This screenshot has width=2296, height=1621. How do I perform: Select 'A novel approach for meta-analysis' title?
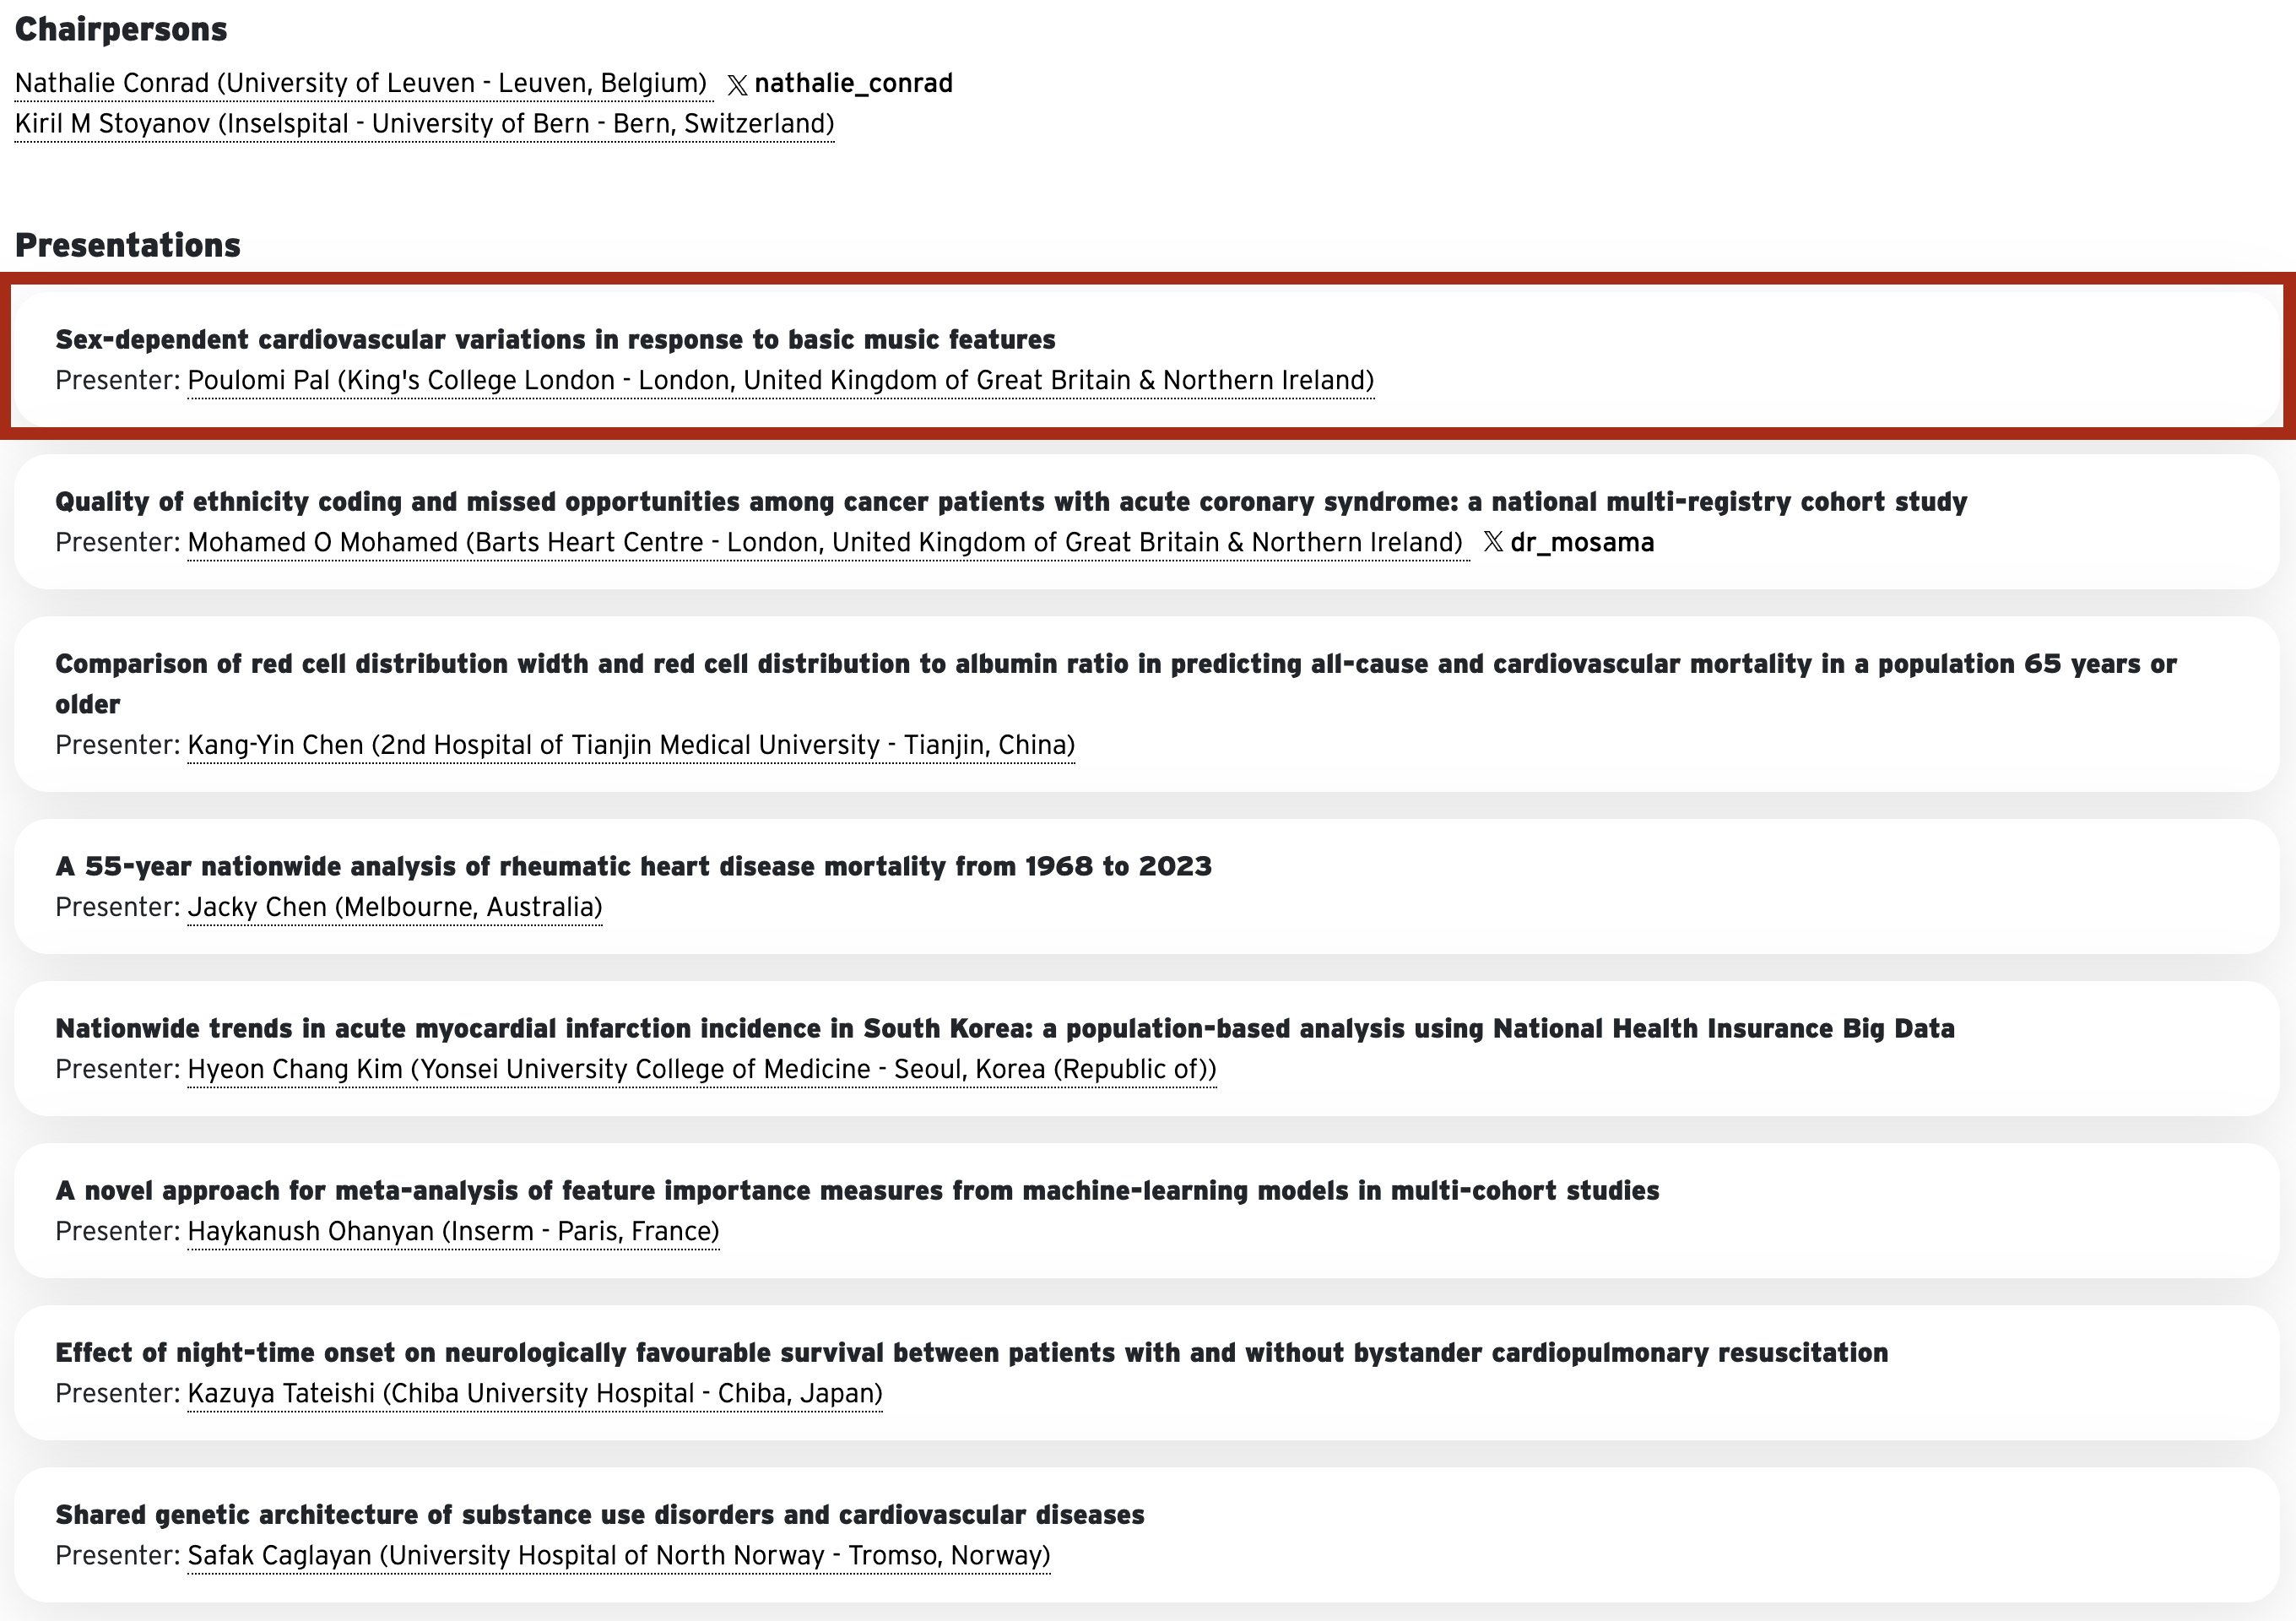(857, 1191)
